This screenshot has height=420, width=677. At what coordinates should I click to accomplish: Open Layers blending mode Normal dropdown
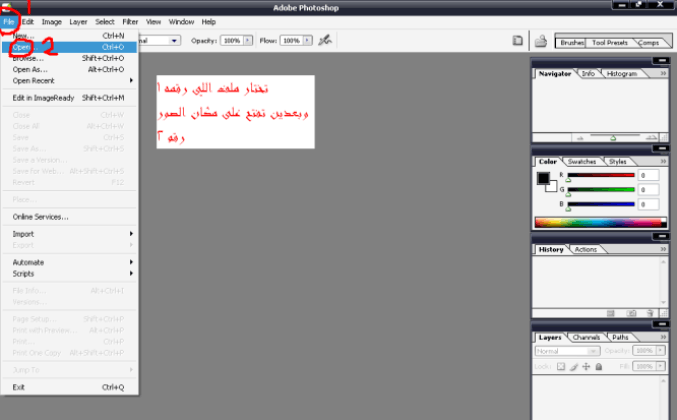coord(567,351)
